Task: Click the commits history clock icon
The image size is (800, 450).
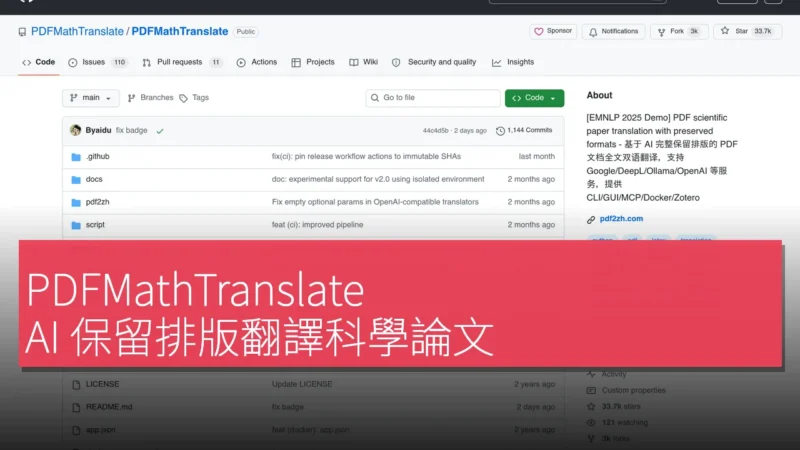Action: 501,131
